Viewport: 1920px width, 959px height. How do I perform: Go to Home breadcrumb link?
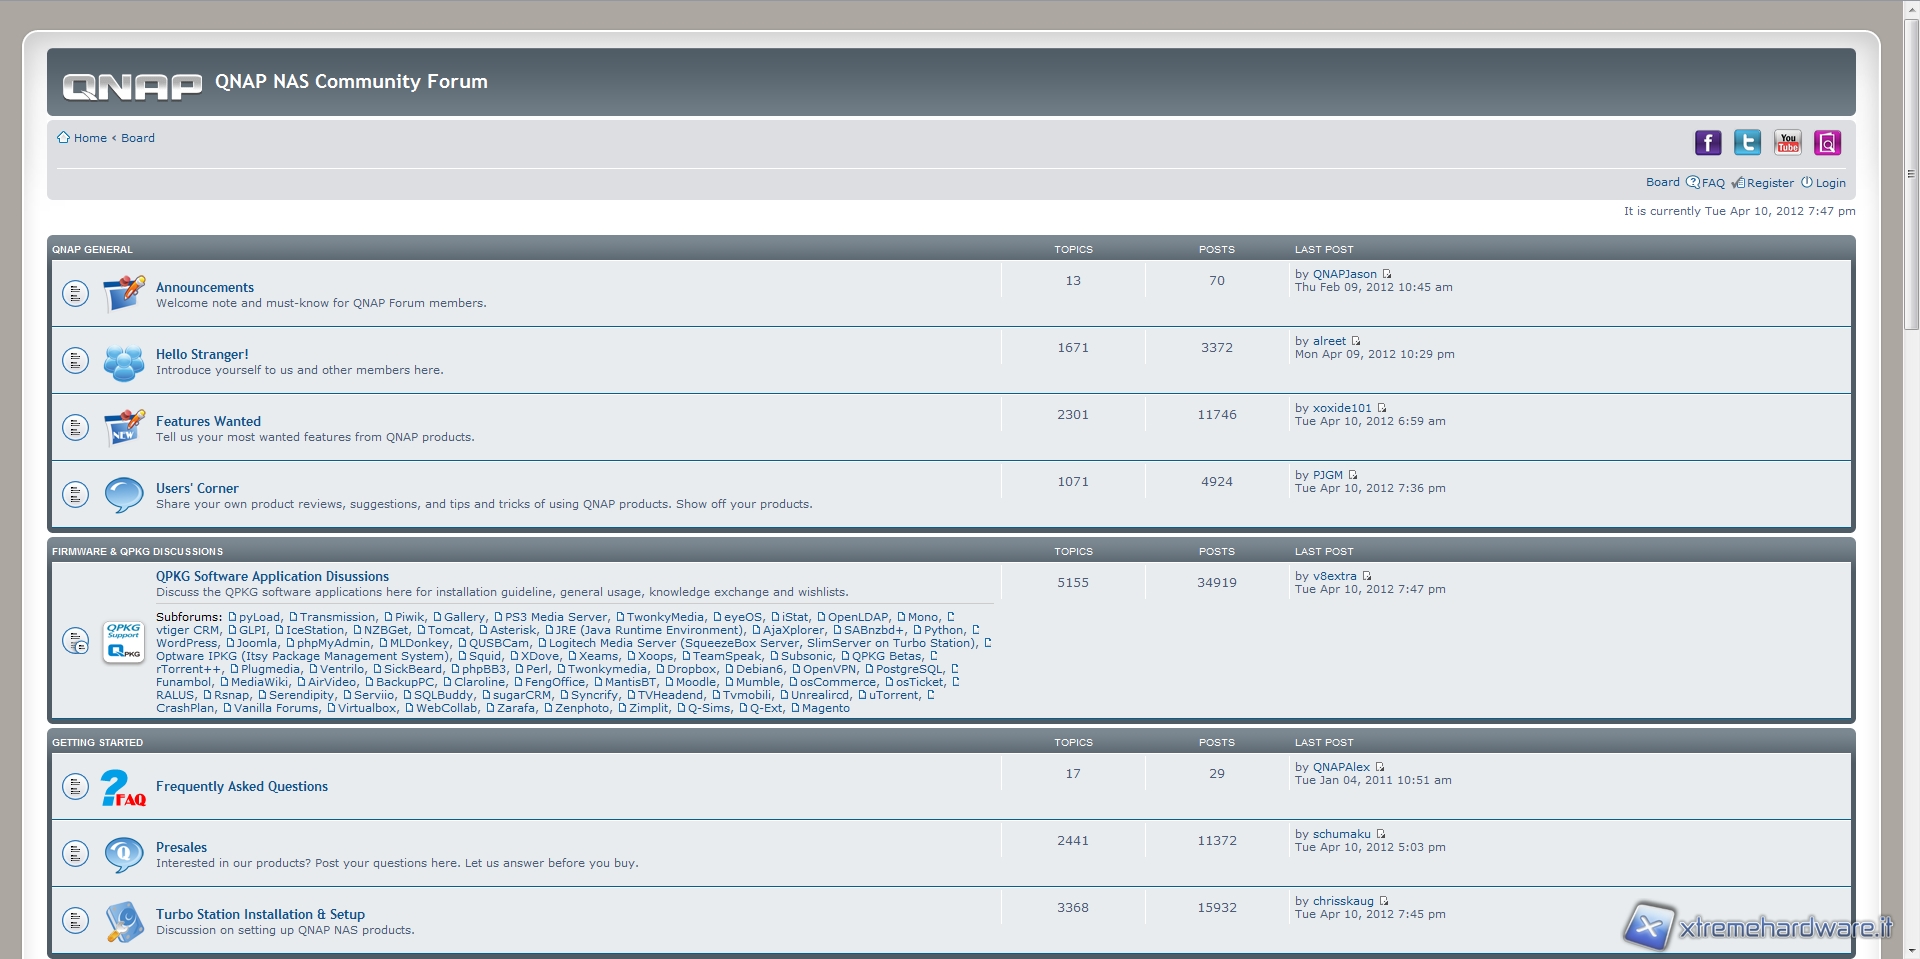tap(90, 138)
